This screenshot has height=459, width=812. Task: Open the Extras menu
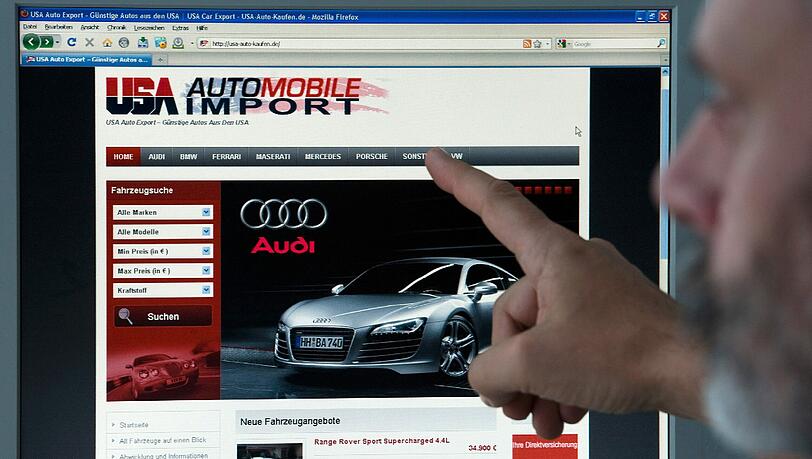click(180, 28)
